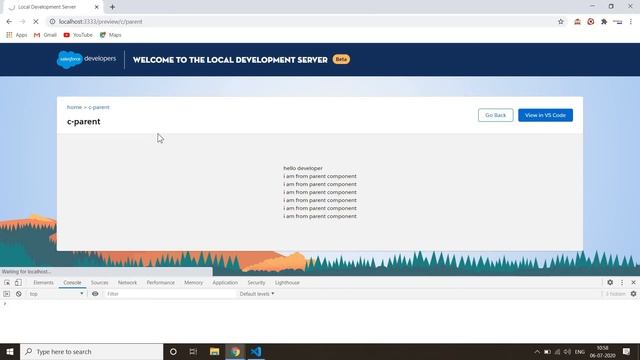
Task: Click the address bar URL
Action: (x=100, y=22)
